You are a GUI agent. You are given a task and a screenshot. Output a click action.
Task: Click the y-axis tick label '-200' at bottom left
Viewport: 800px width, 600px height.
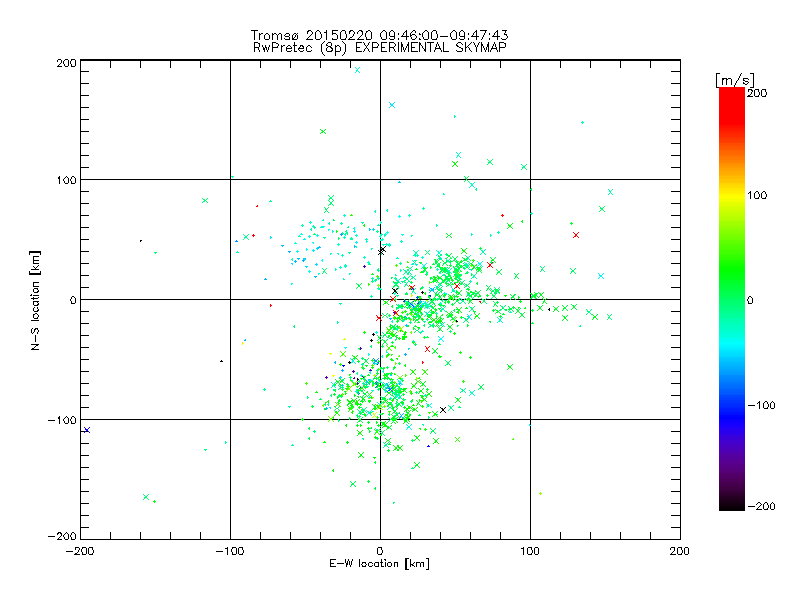[x=62, y=536]
